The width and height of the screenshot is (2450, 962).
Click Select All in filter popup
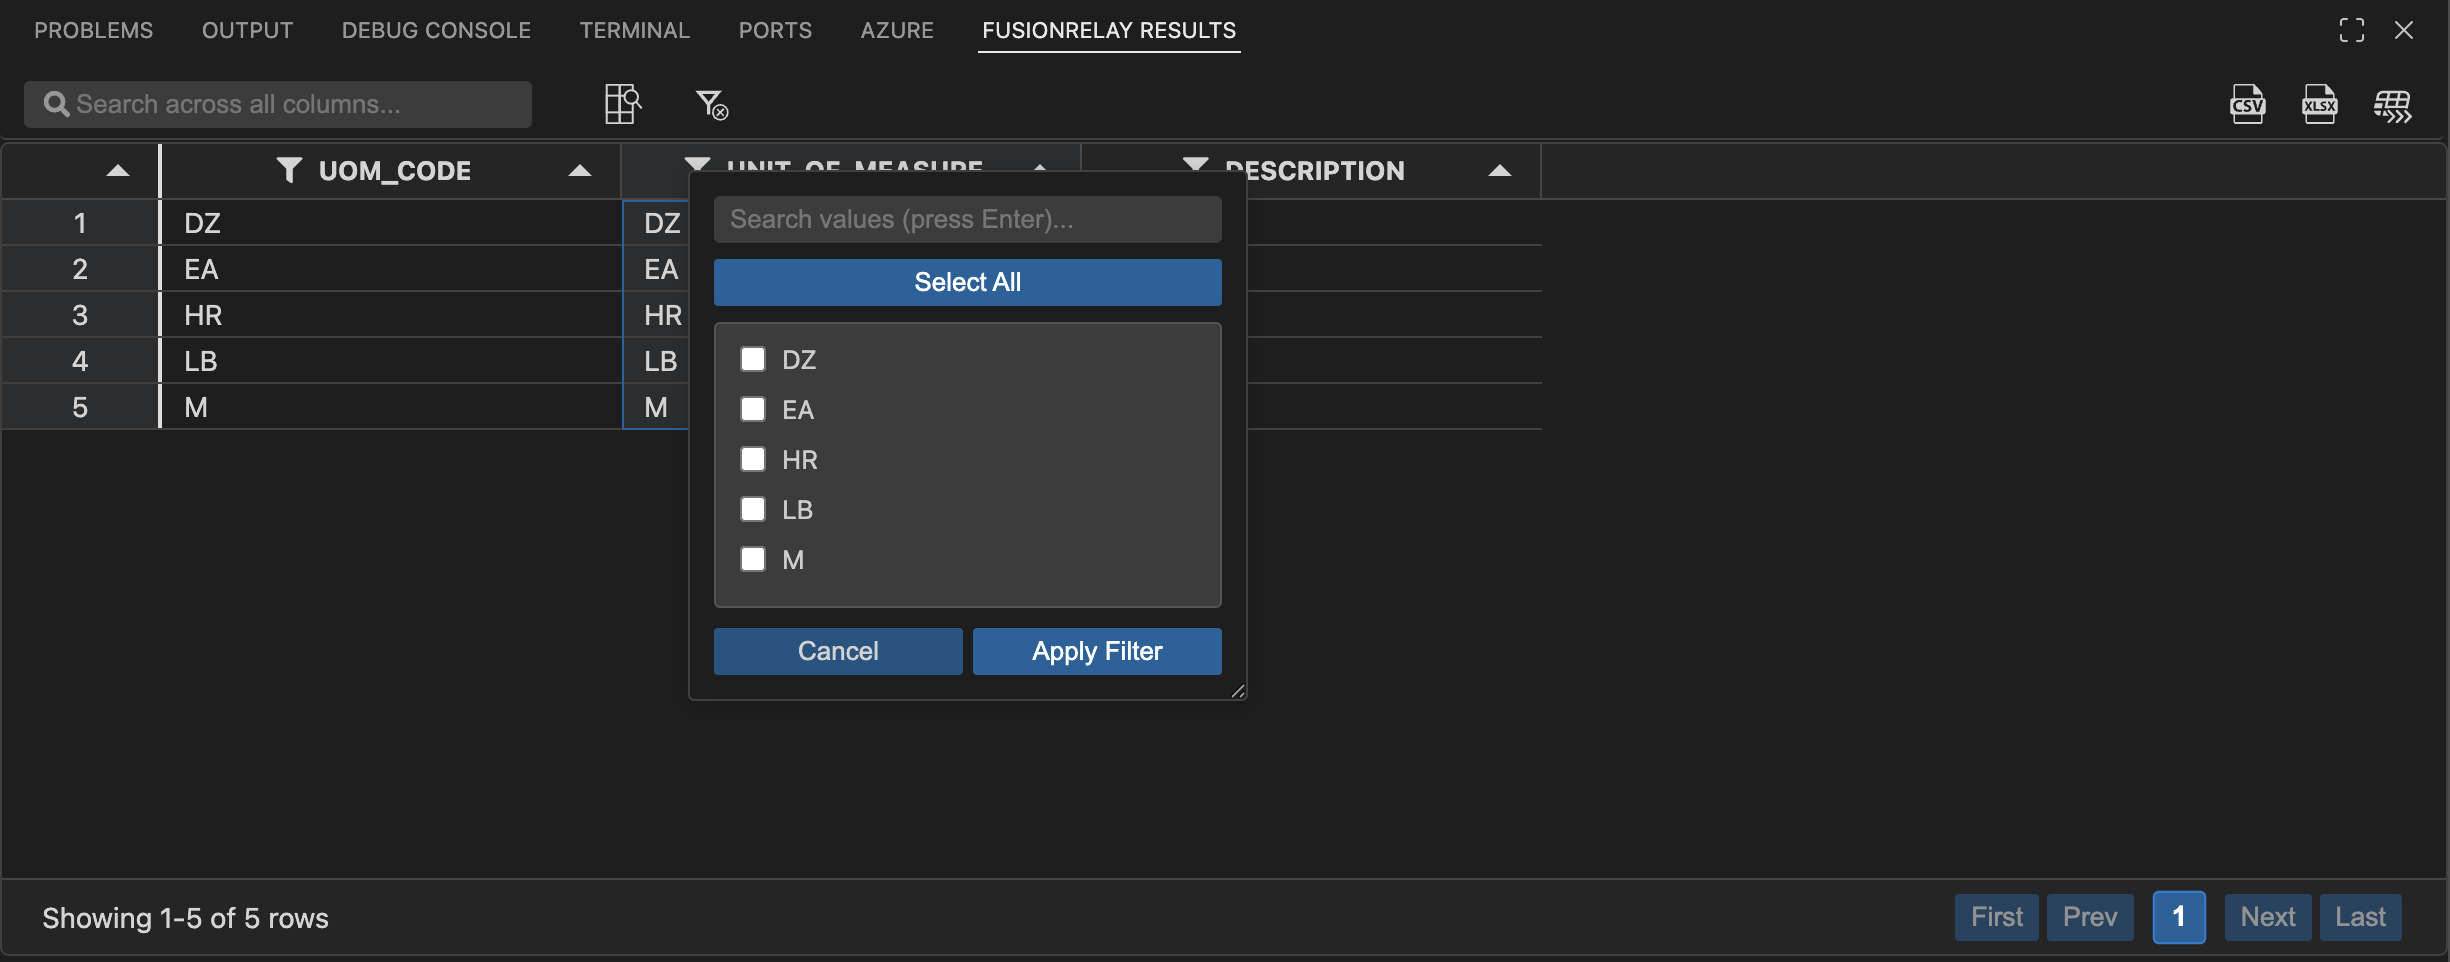pyautogui.click(x=967, y=282)
